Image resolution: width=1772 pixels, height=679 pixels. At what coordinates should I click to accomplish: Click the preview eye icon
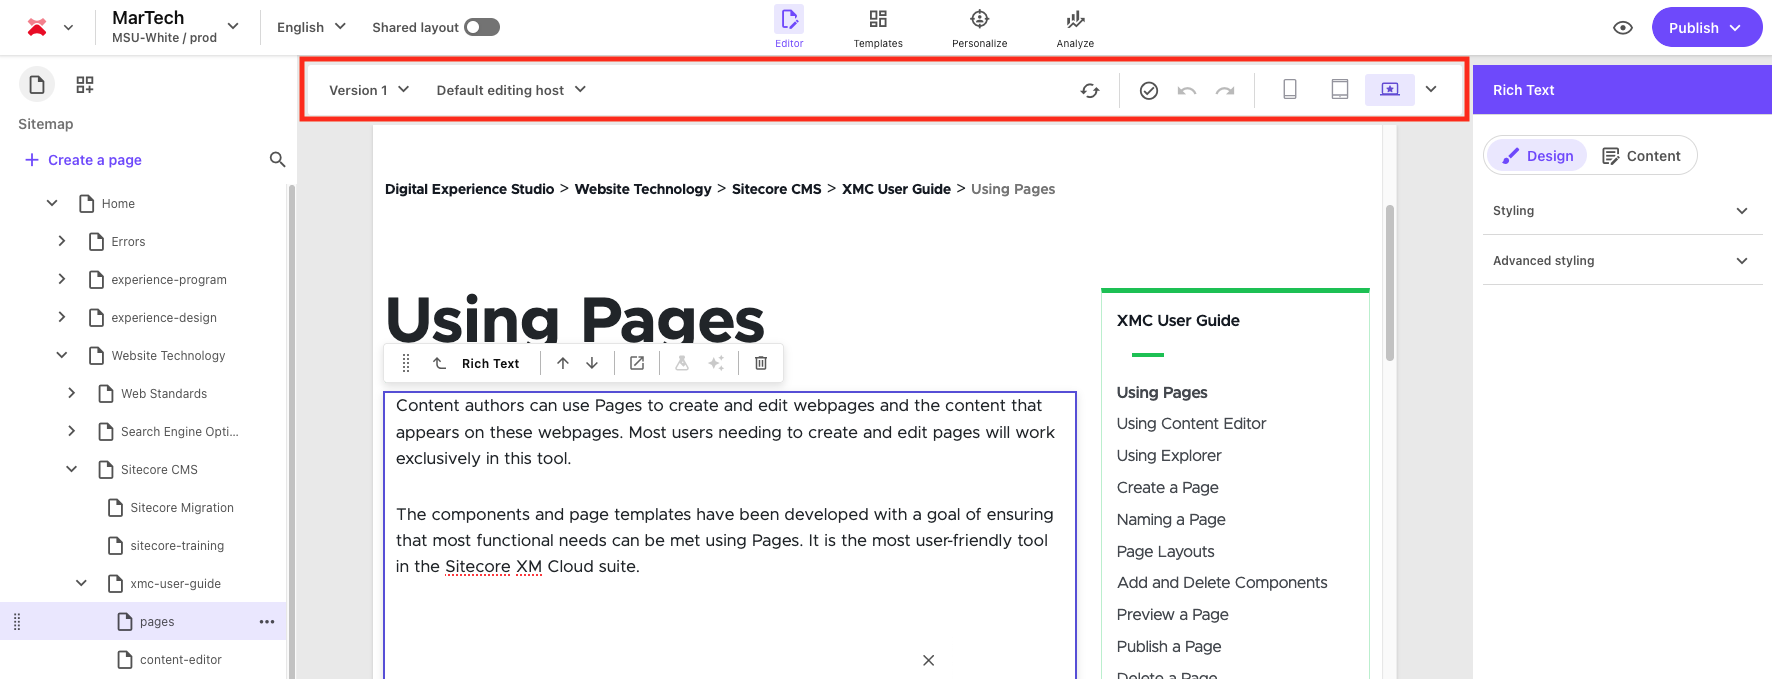coord(1623,28)
